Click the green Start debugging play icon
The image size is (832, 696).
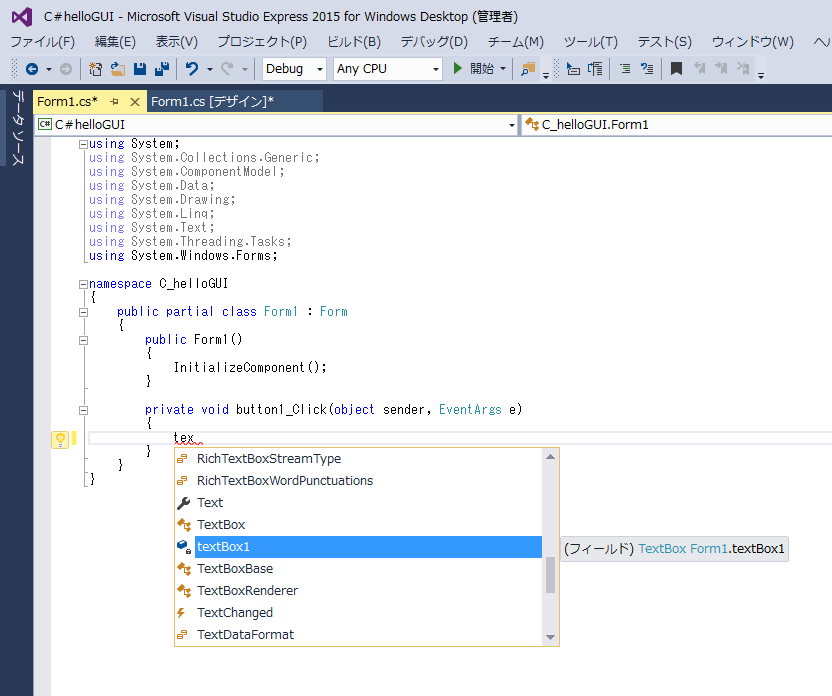(457, 68)
